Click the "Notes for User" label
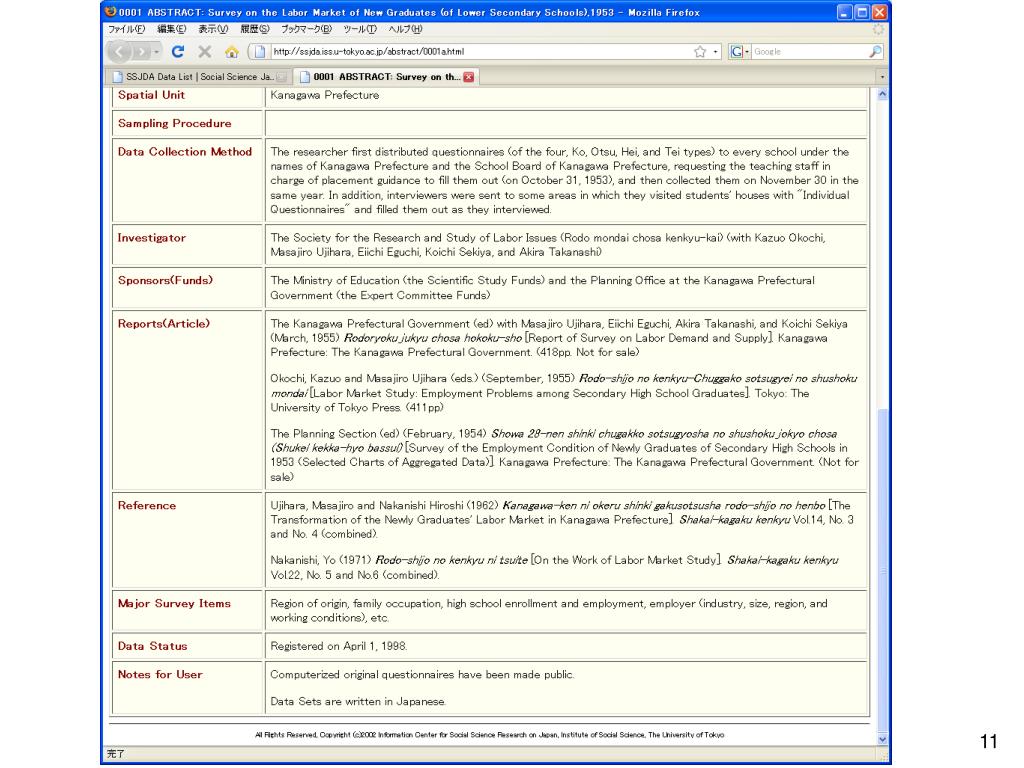Image resolution: width=1024 pixels, height=768 pixels. (x=160, y=675)
